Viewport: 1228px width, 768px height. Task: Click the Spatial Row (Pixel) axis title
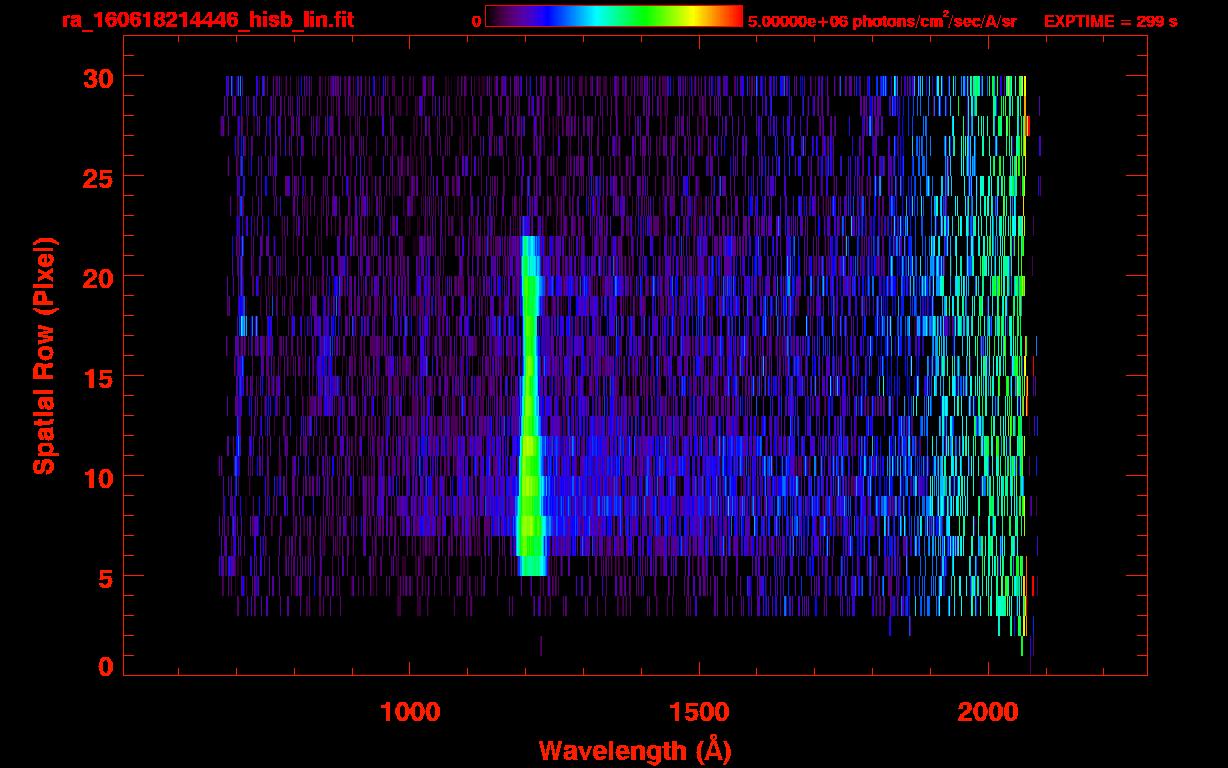(x=45, y=356)
